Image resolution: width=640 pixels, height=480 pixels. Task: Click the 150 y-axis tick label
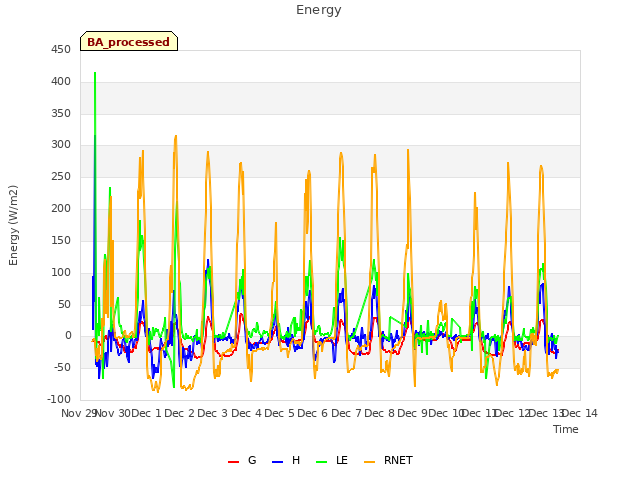[x=61, y=240]
